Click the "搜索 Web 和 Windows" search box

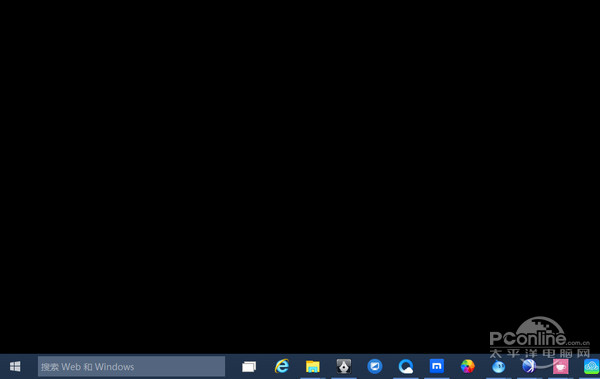coord(131,366)
